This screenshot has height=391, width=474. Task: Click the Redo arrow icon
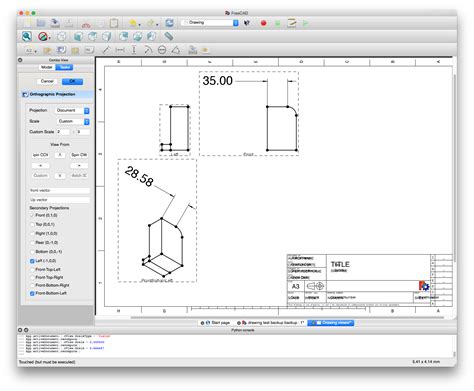point(151,23)
